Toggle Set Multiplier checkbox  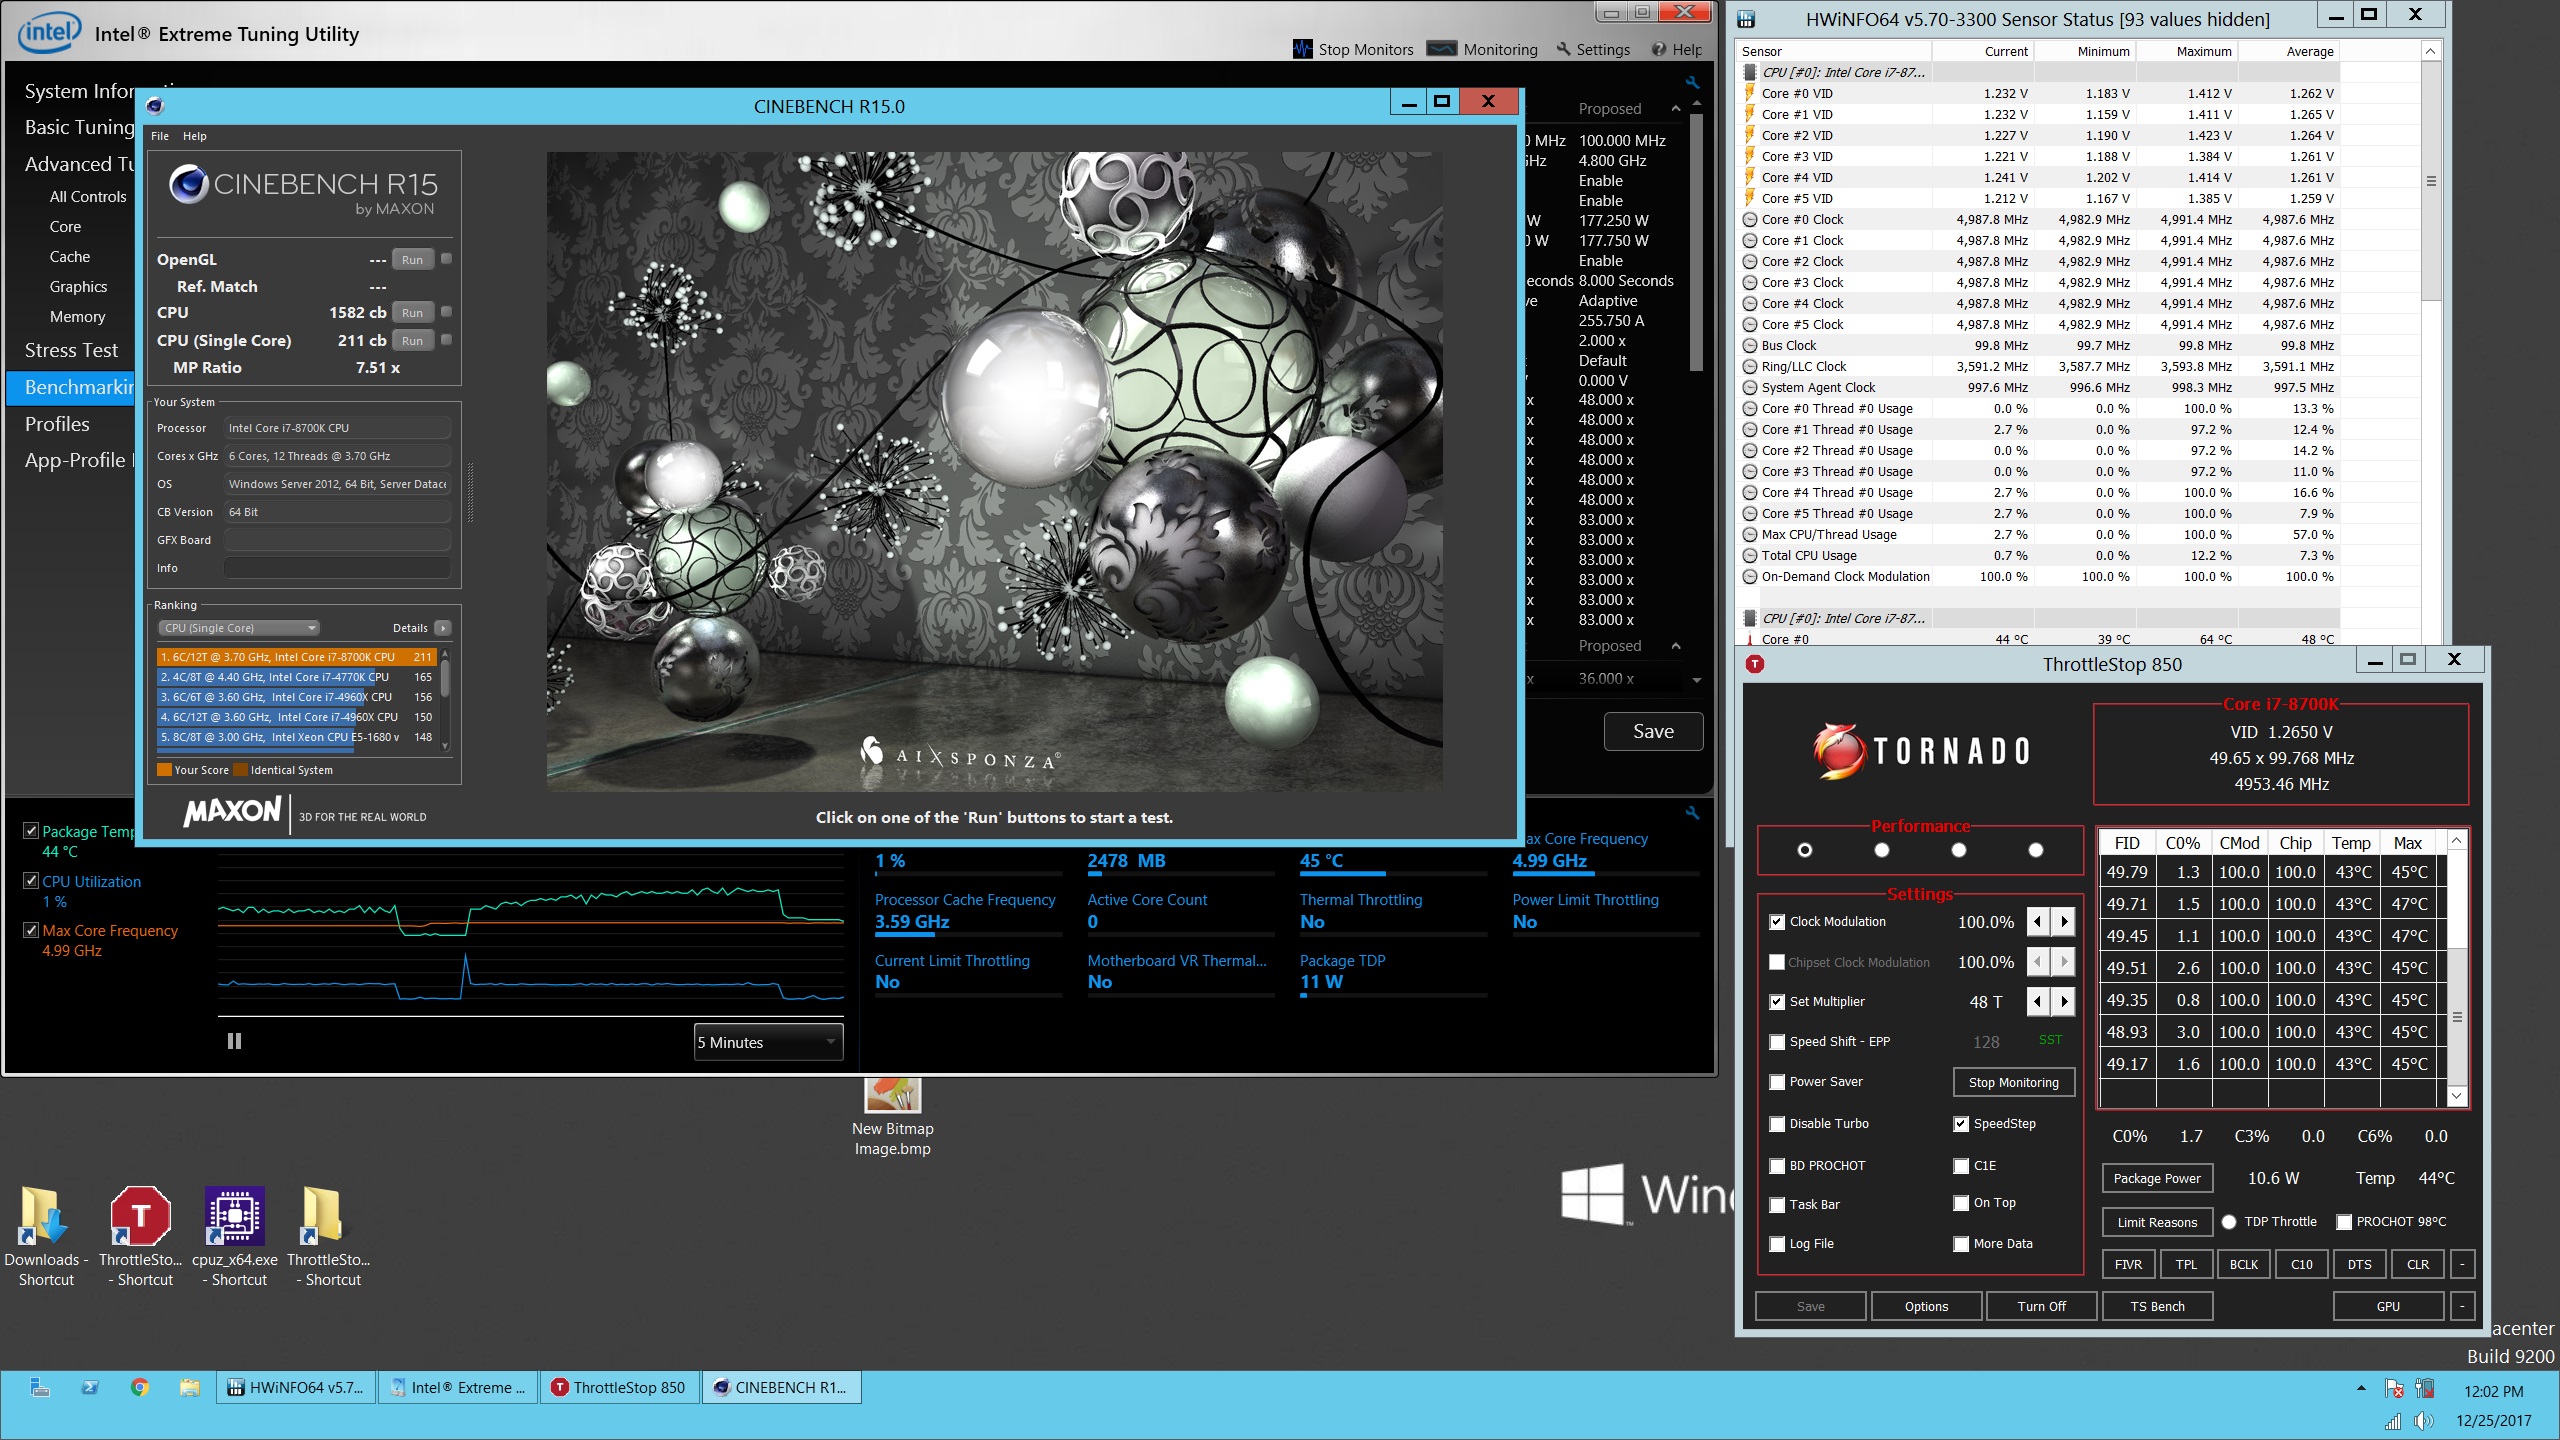tap(1777, 1002)
